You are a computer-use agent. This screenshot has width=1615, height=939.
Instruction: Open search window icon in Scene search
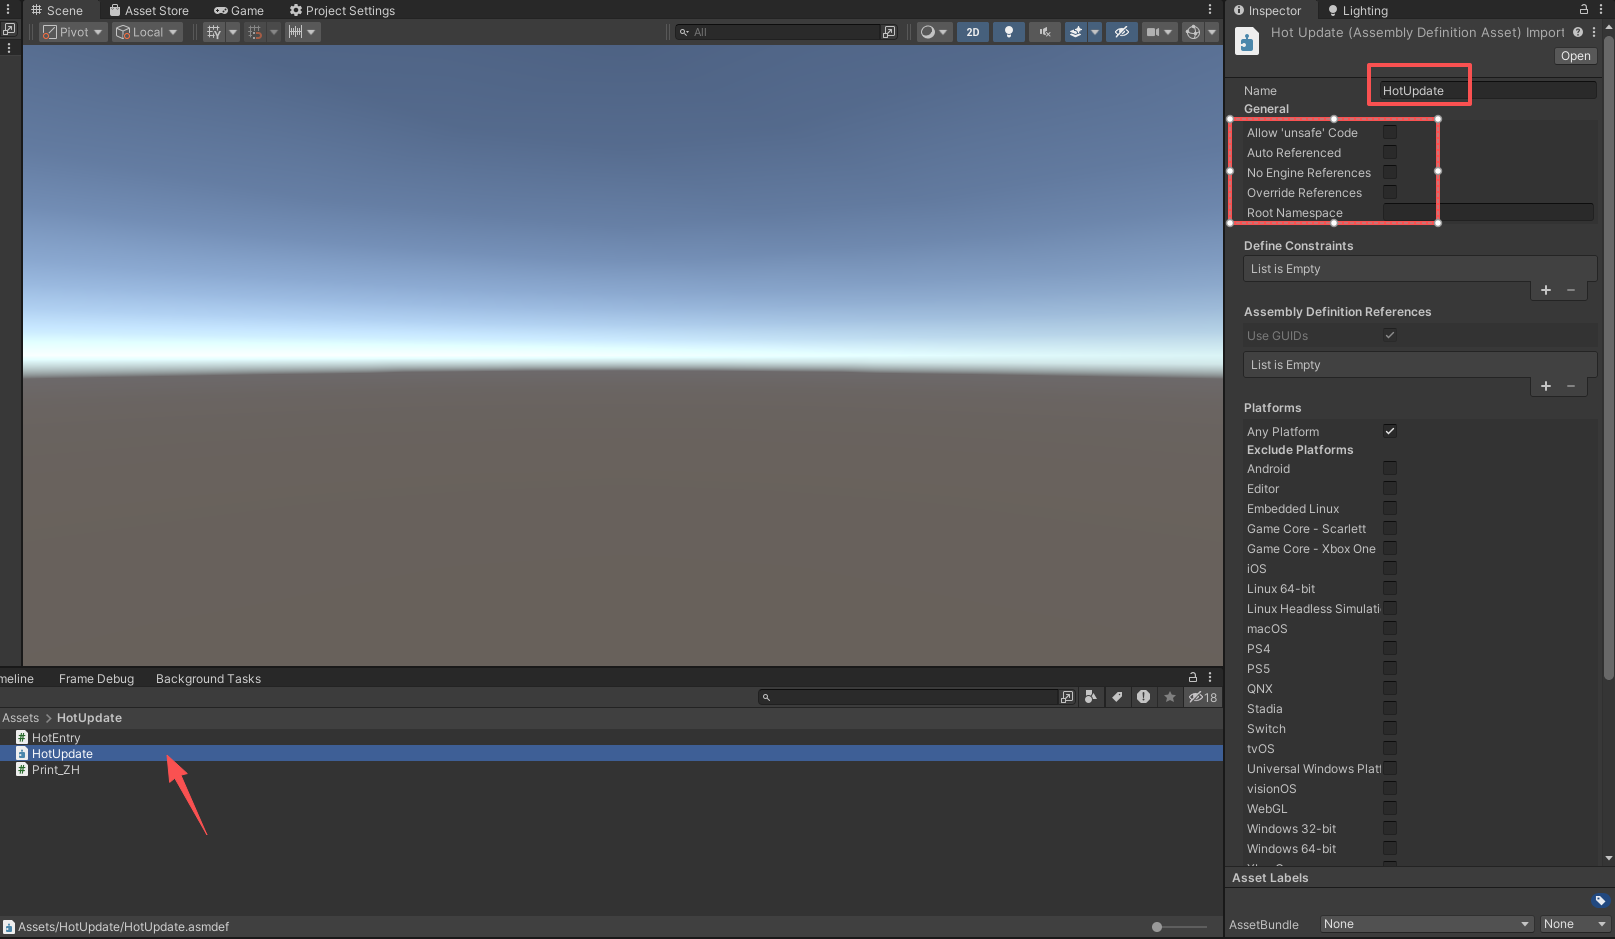[889, 32]
